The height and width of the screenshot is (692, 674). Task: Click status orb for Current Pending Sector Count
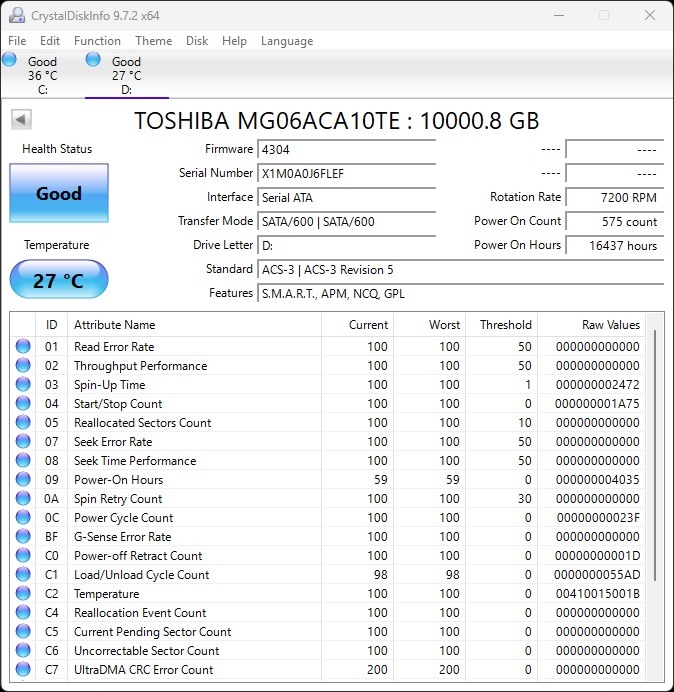23,631
